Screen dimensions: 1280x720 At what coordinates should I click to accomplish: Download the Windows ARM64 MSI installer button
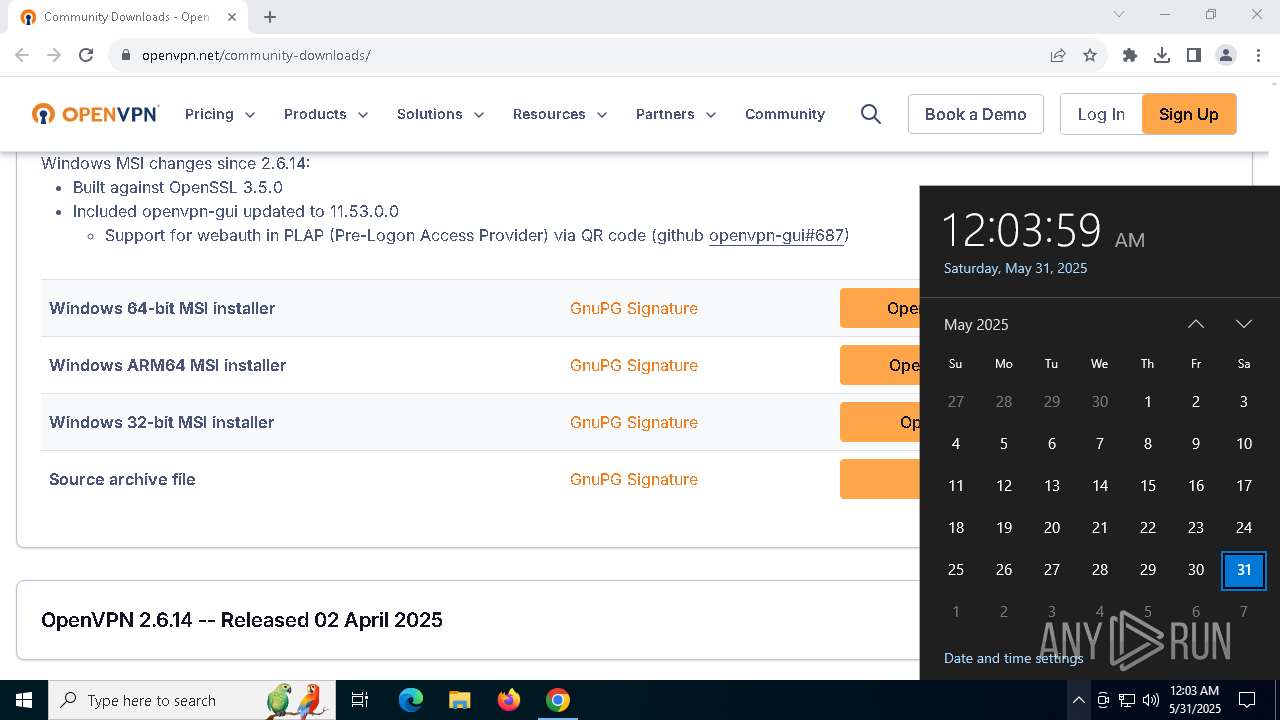click(x=880, y=365)
